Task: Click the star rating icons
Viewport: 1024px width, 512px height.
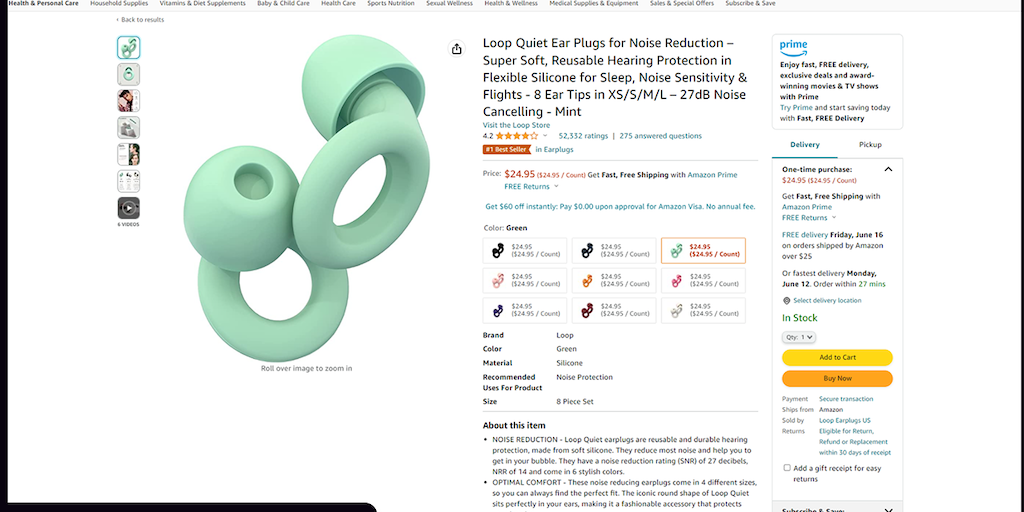Action: pos(517,136)
